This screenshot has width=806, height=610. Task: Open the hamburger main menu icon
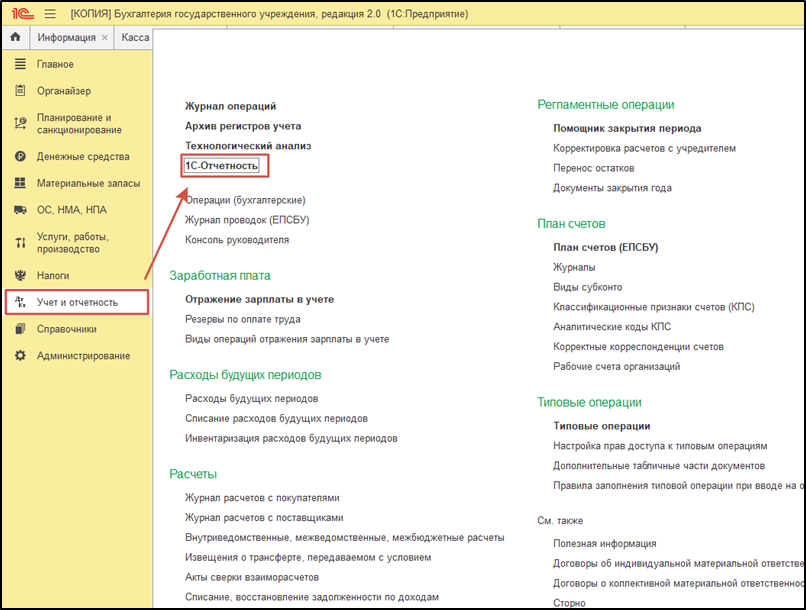[50, 14]
